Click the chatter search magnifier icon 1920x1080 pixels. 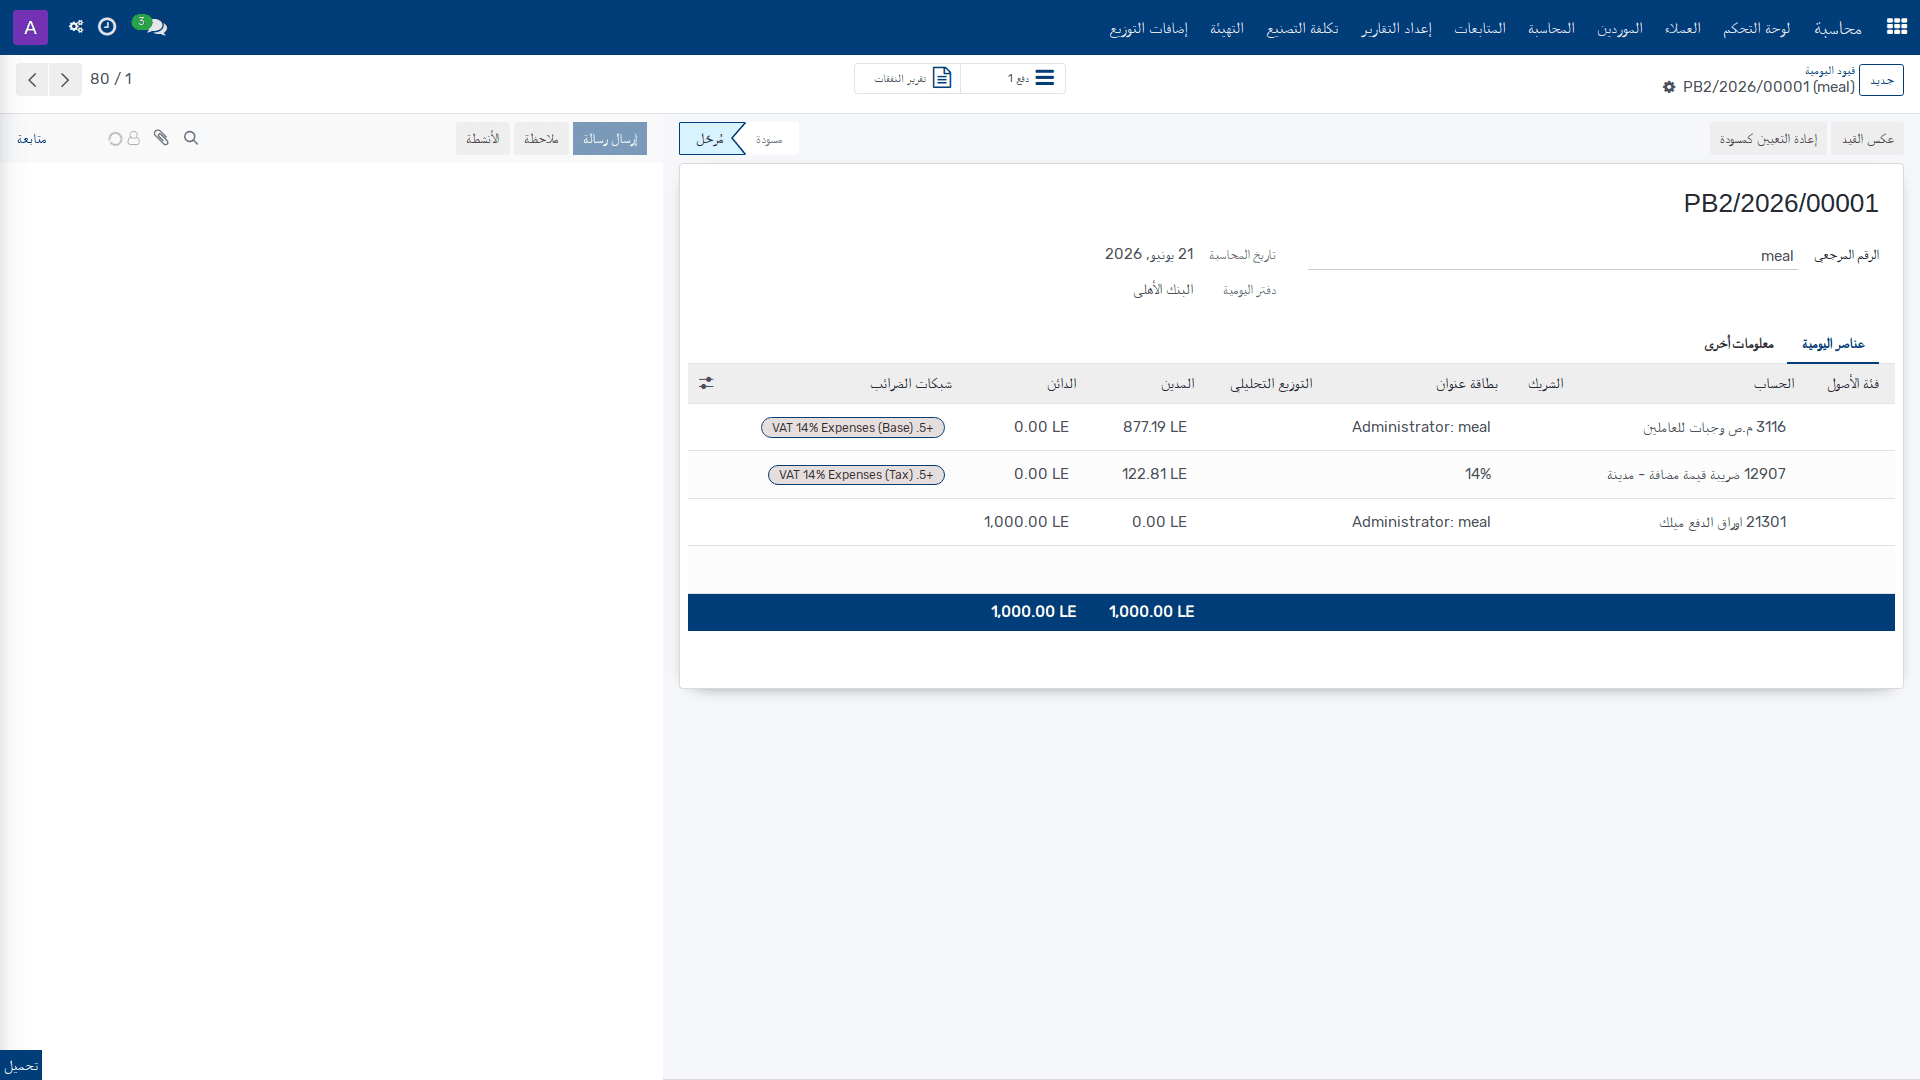[191, 138]
